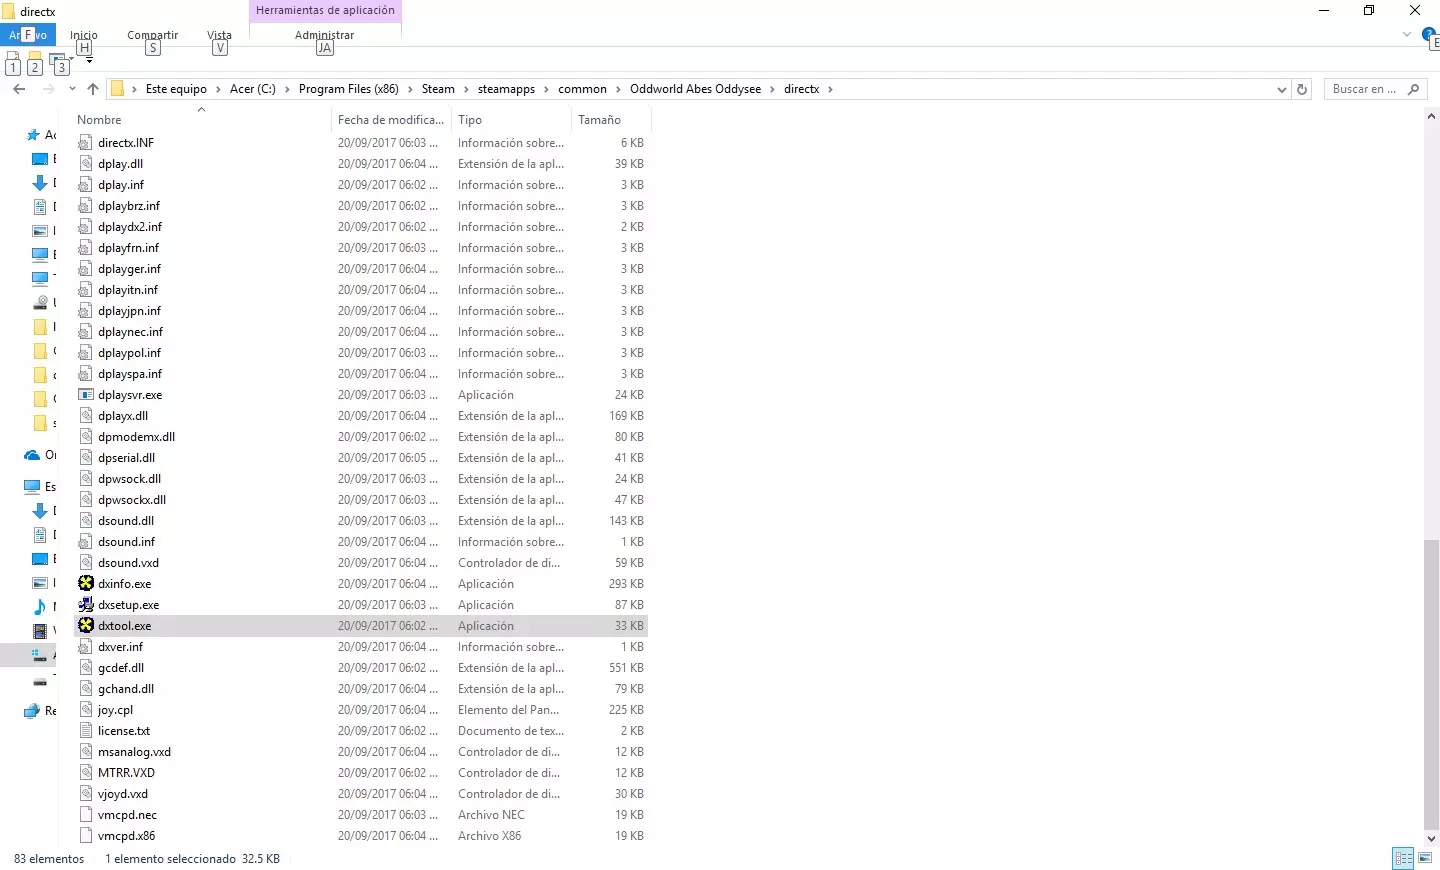Screen dimensions: 1440x870
Task: Sort by Fecha de modificación column header
Action: click(391, 120)
